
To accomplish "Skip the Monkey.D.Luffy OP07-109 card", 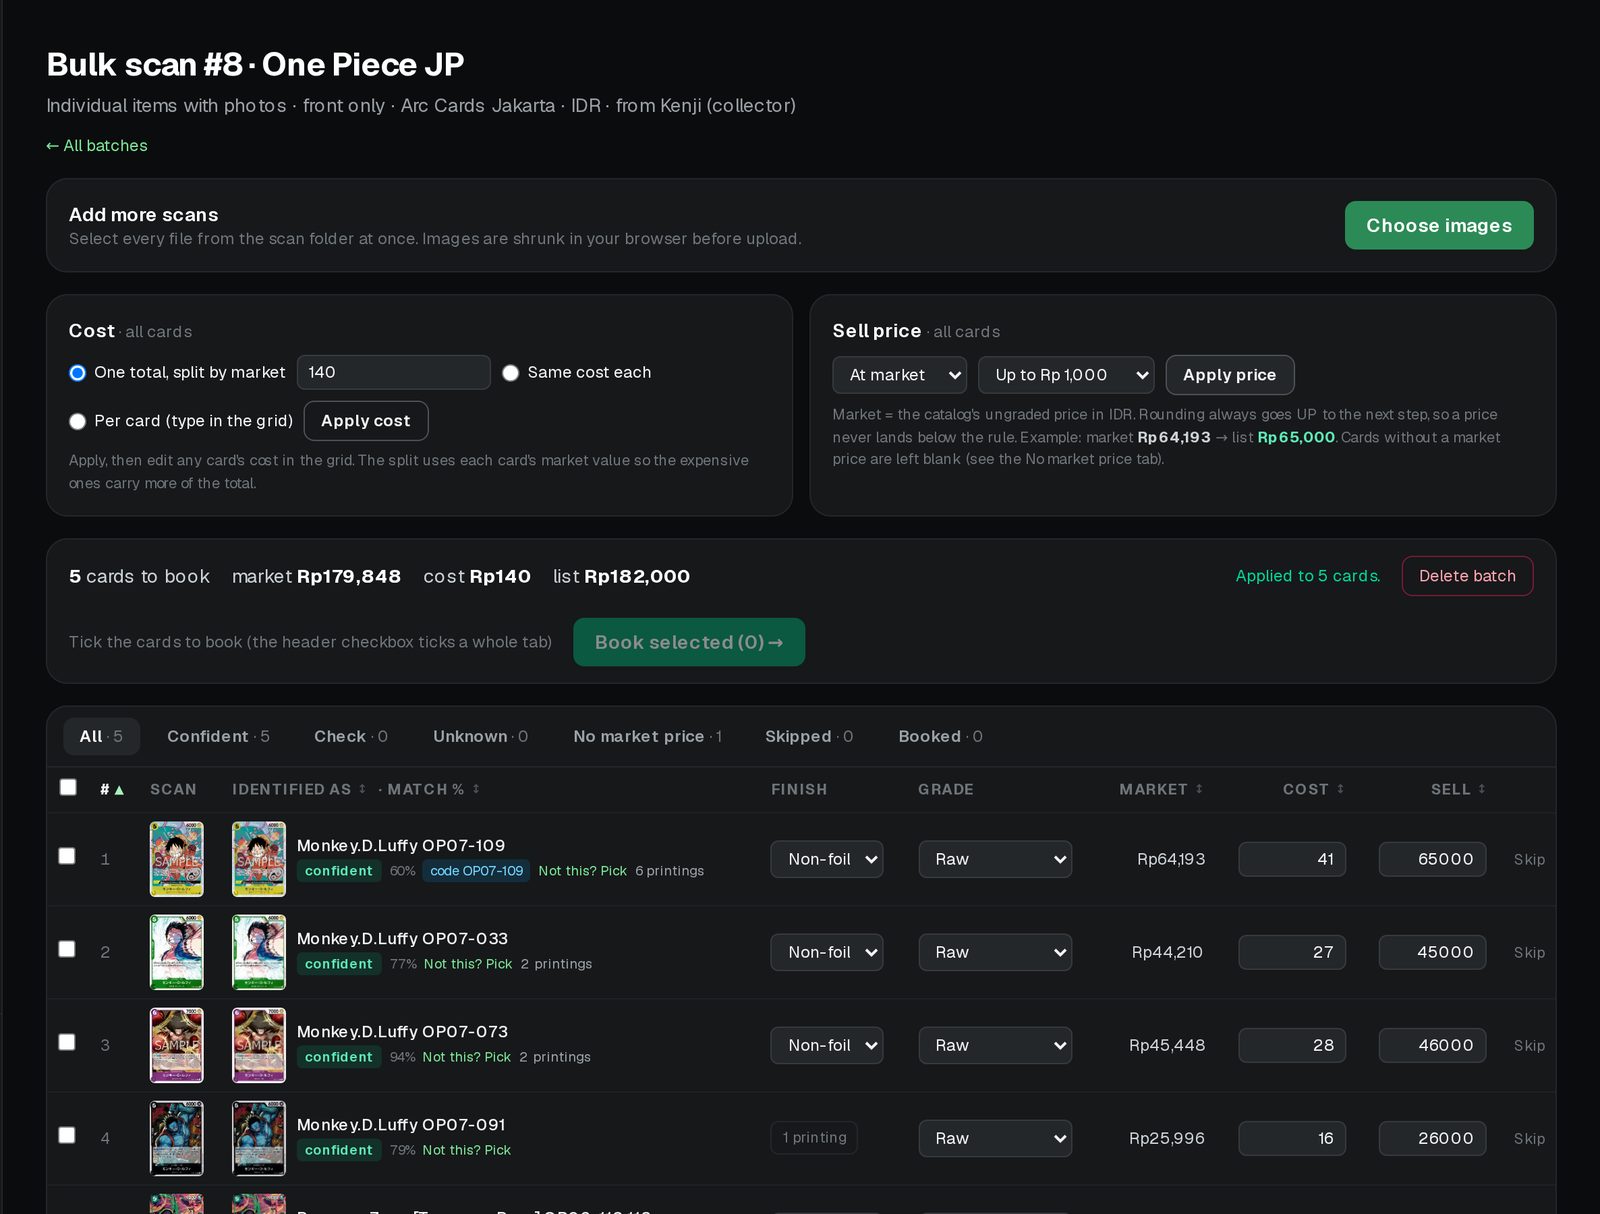I will click(1529, 859).
